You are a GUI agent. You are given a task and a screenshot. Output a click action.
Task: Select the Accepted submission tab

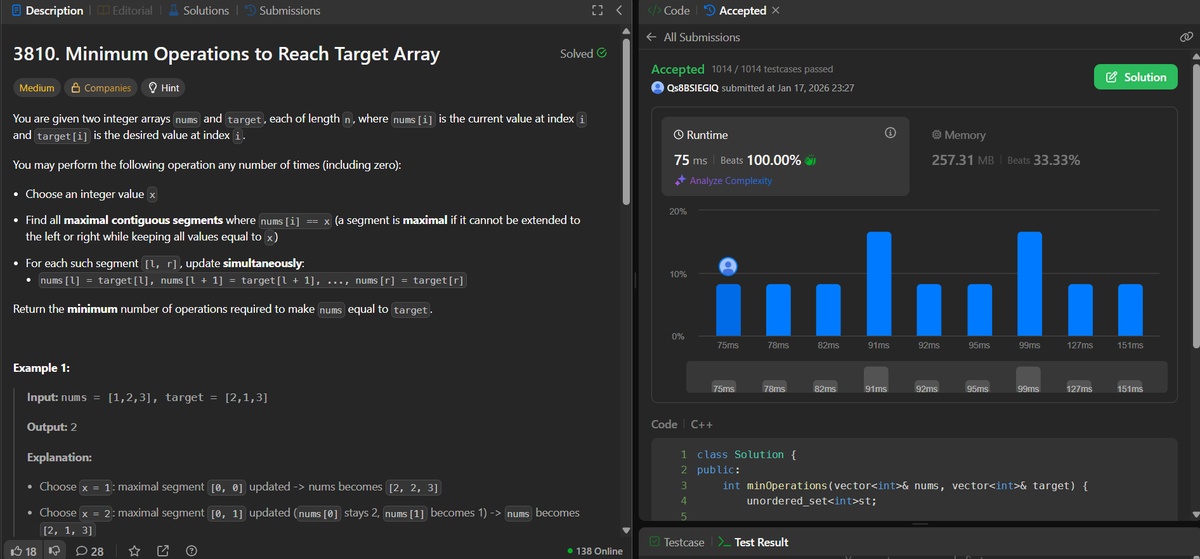pos(735,10)
